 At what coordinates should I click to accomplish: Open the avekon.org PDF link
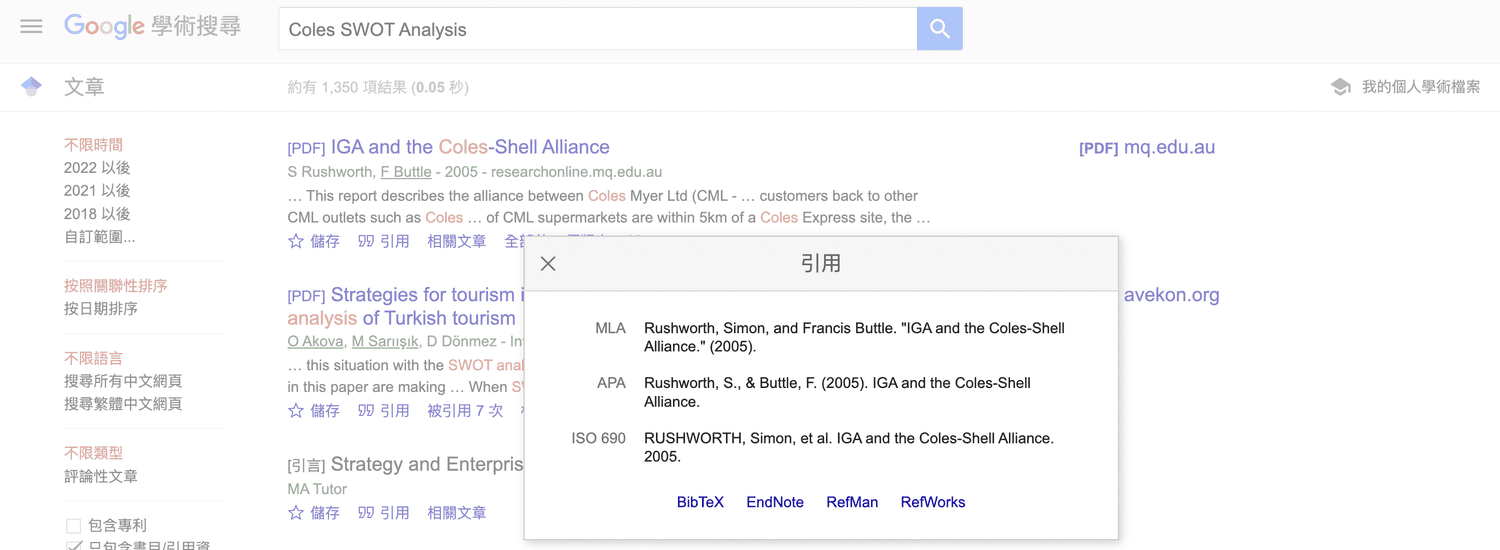coord(1171,295)
